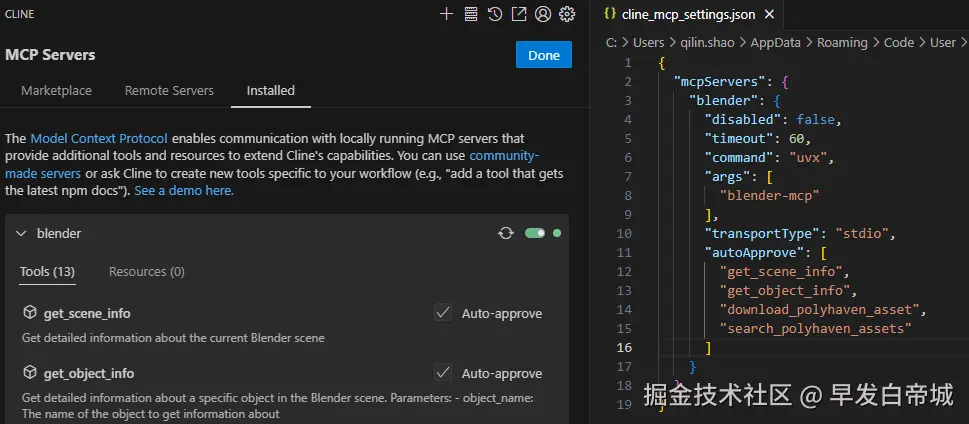This screenshot has height=424, width=969.
Task: Collapse the blender server section chevron
Action: click(21, 234)
